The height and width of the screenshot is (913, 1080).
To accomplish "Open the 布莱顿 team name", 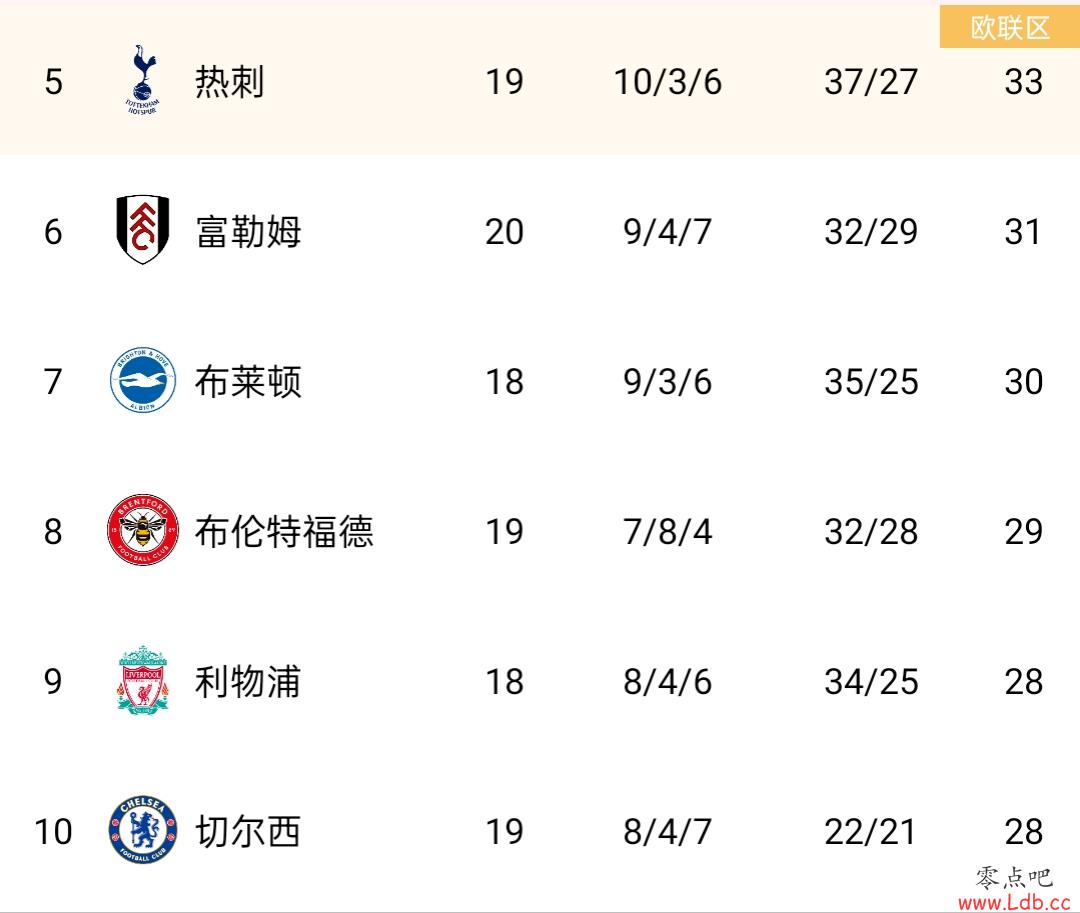I will [248, 381].
